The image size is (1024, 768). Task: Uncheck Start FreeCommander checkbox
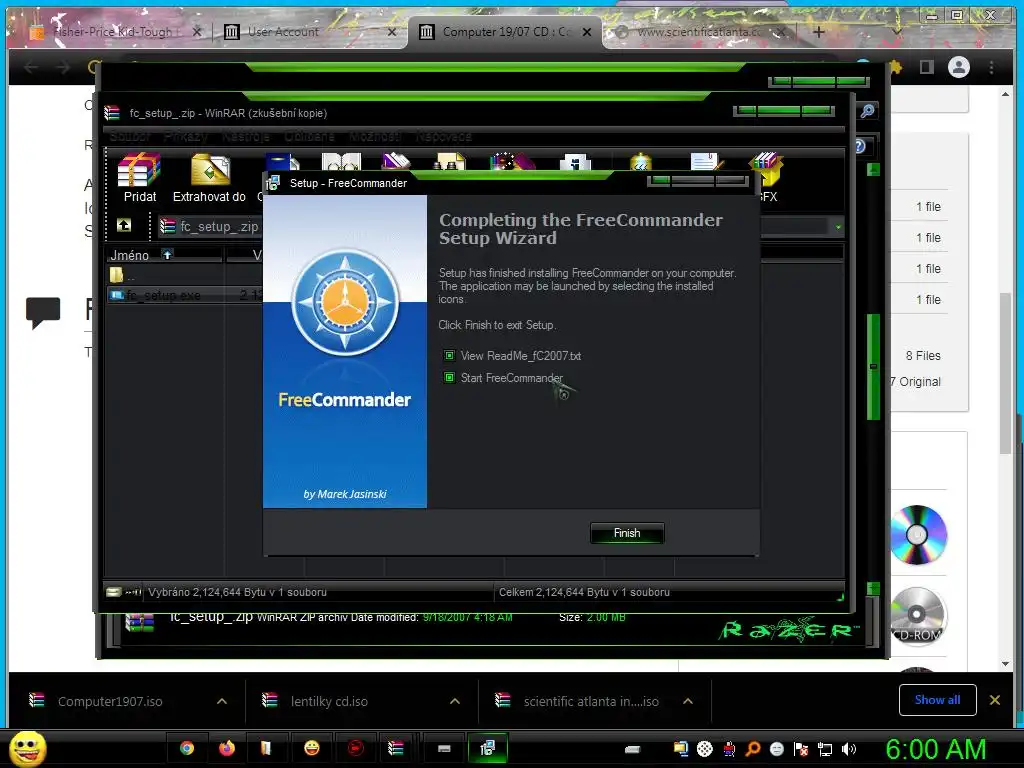[449, 377]
